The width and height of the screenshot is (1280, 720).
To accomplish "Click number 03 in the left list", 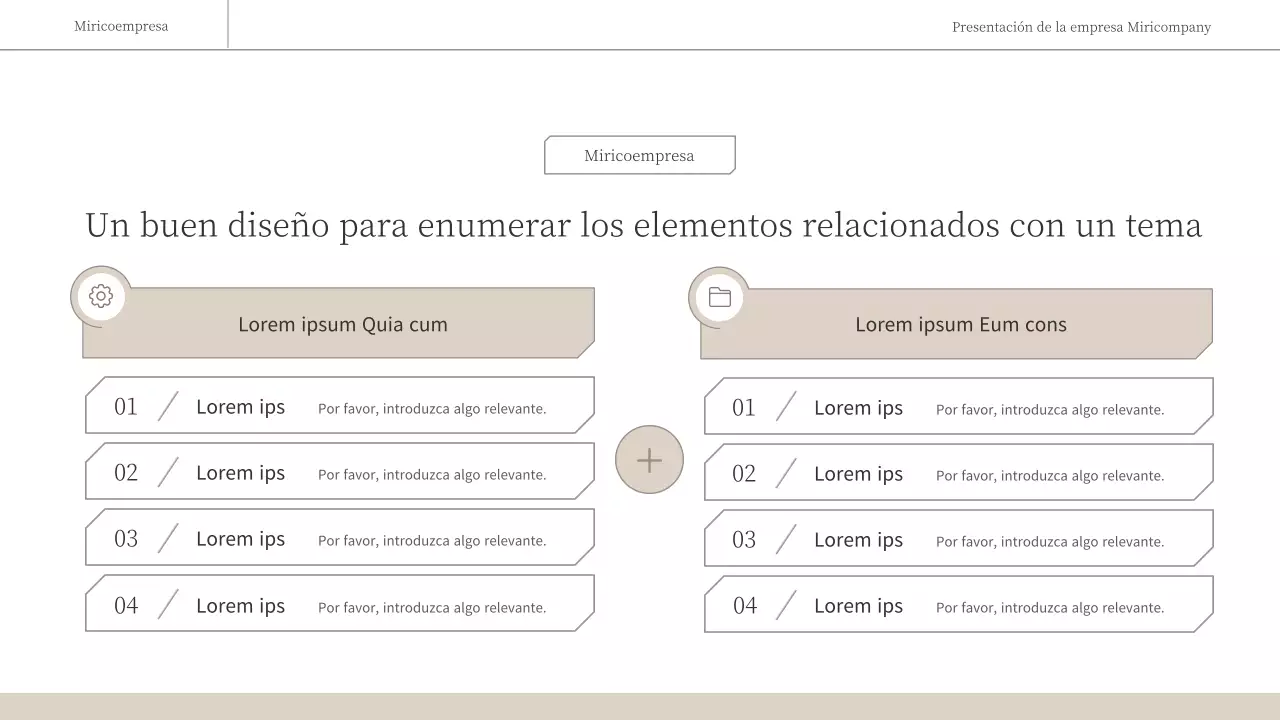I will point(126,539).
